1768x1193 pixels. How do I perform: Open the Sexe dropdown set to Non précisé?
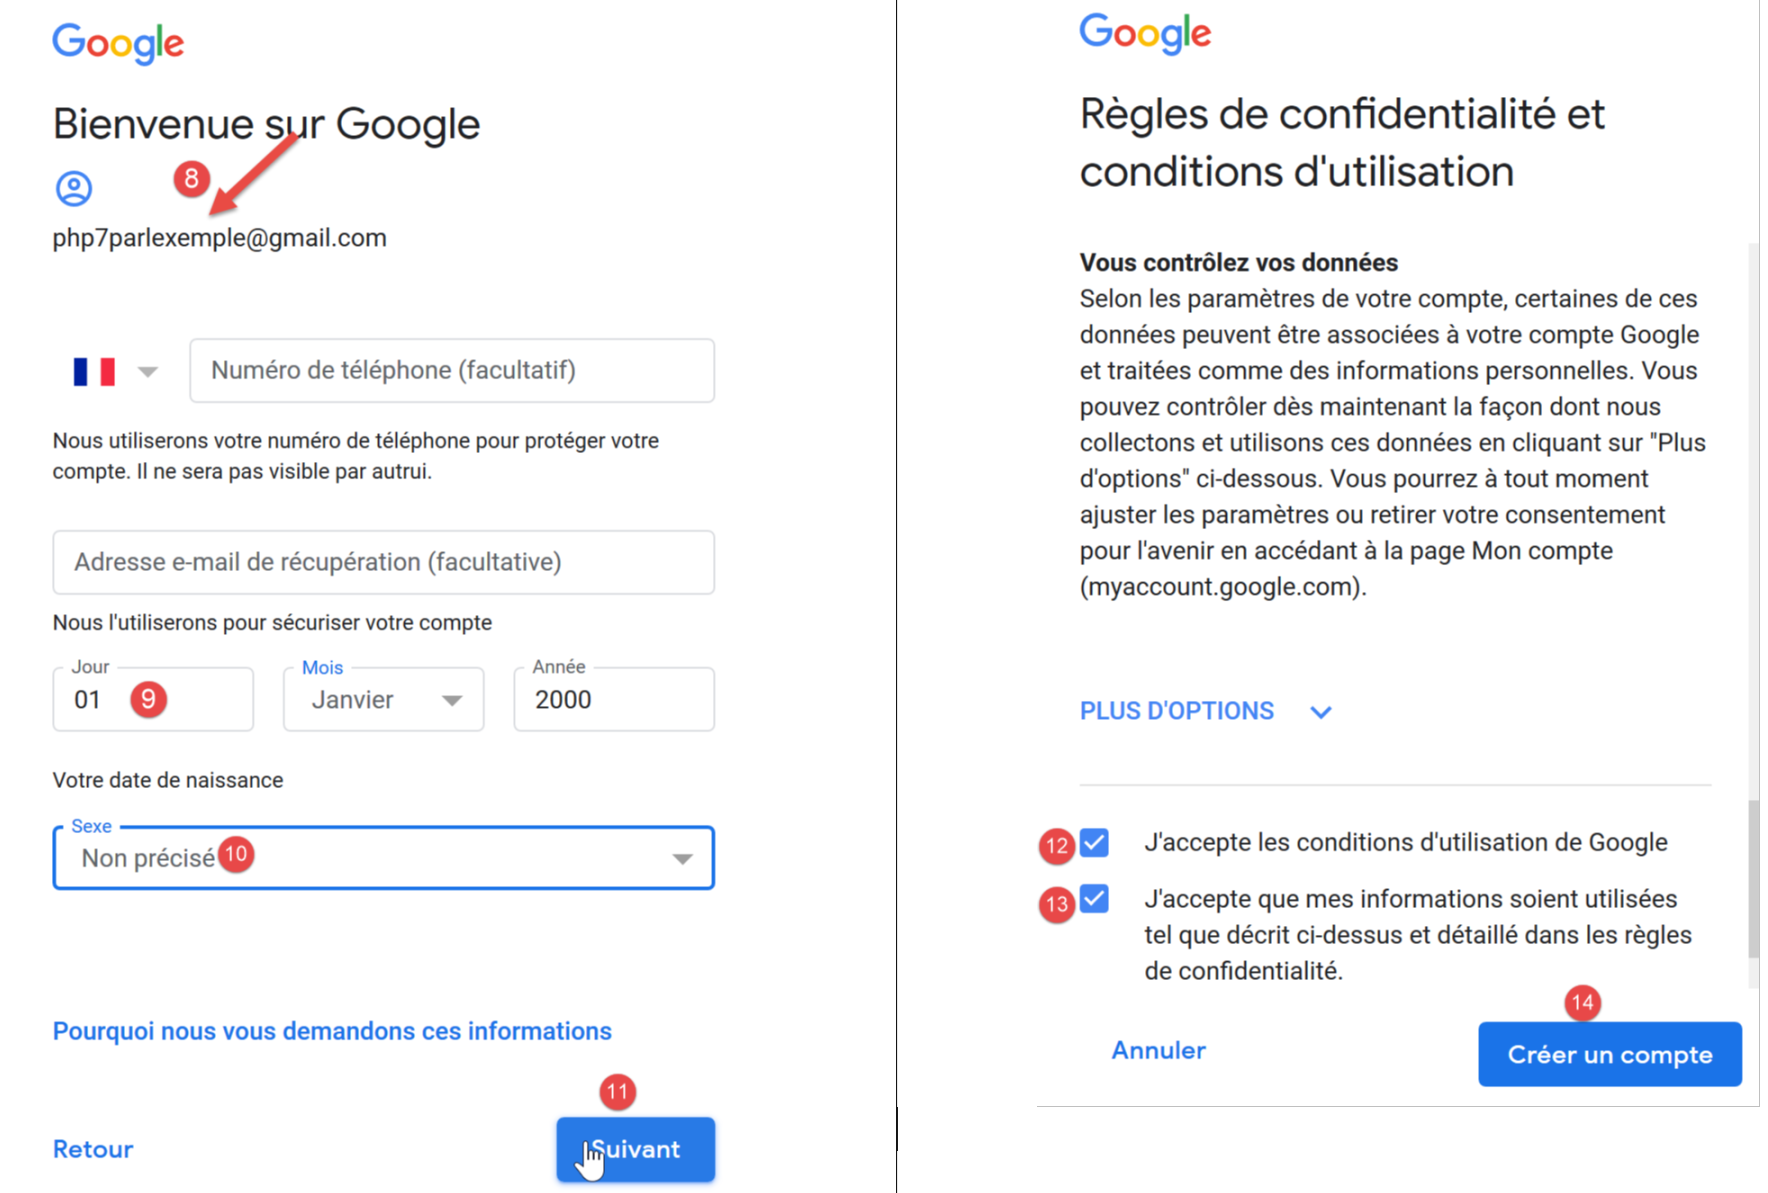pos(383,858)
